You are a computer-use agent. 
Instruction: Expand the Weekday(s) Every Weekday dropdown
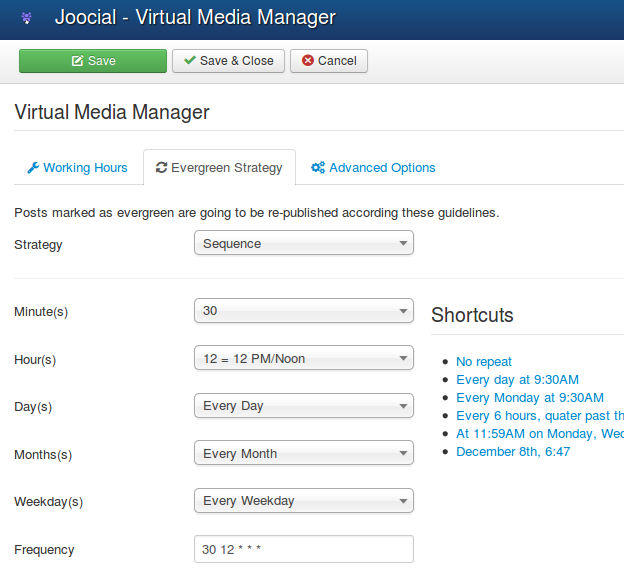303,500
